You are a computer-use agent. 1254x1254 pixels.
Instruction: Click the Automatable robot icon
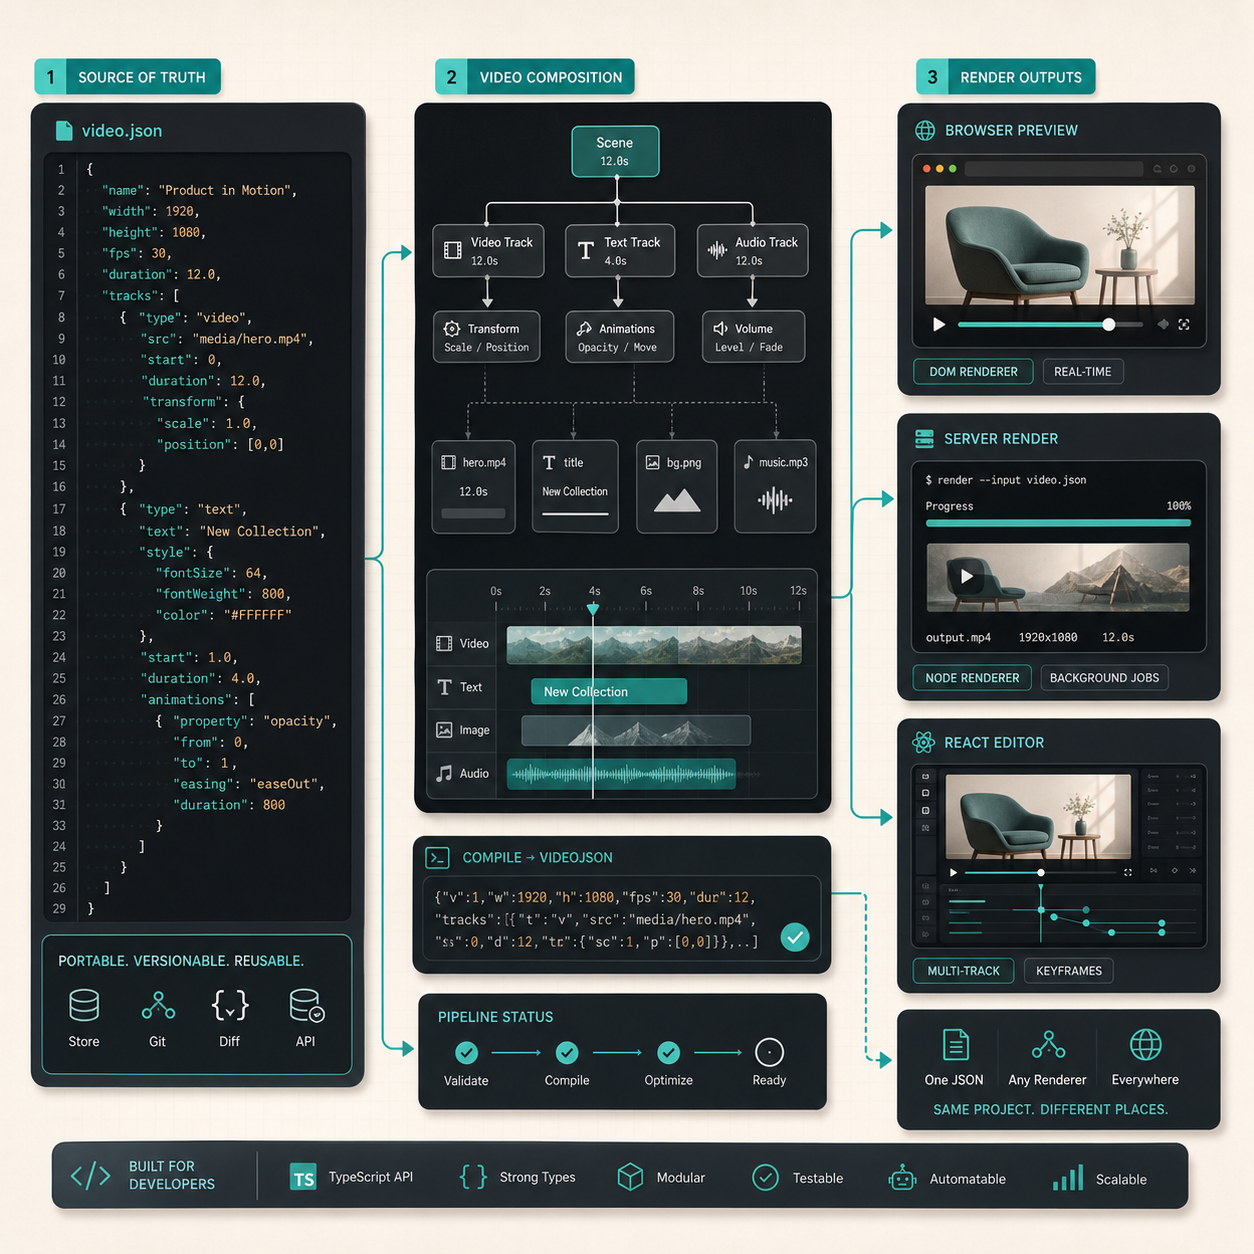tap(902, 1178)
